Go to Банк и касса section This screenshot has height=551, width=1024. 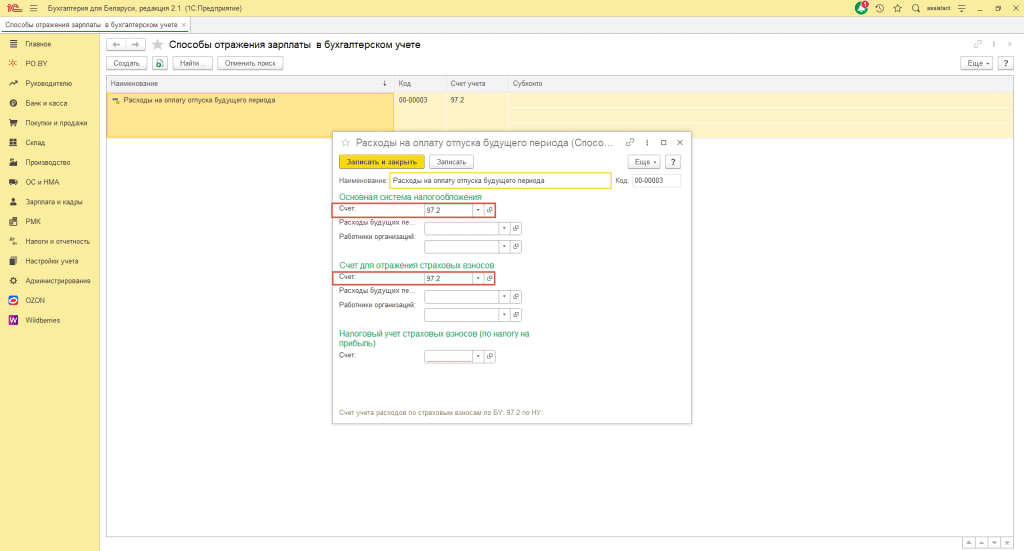pyautogui.click(x=46, y=104)
